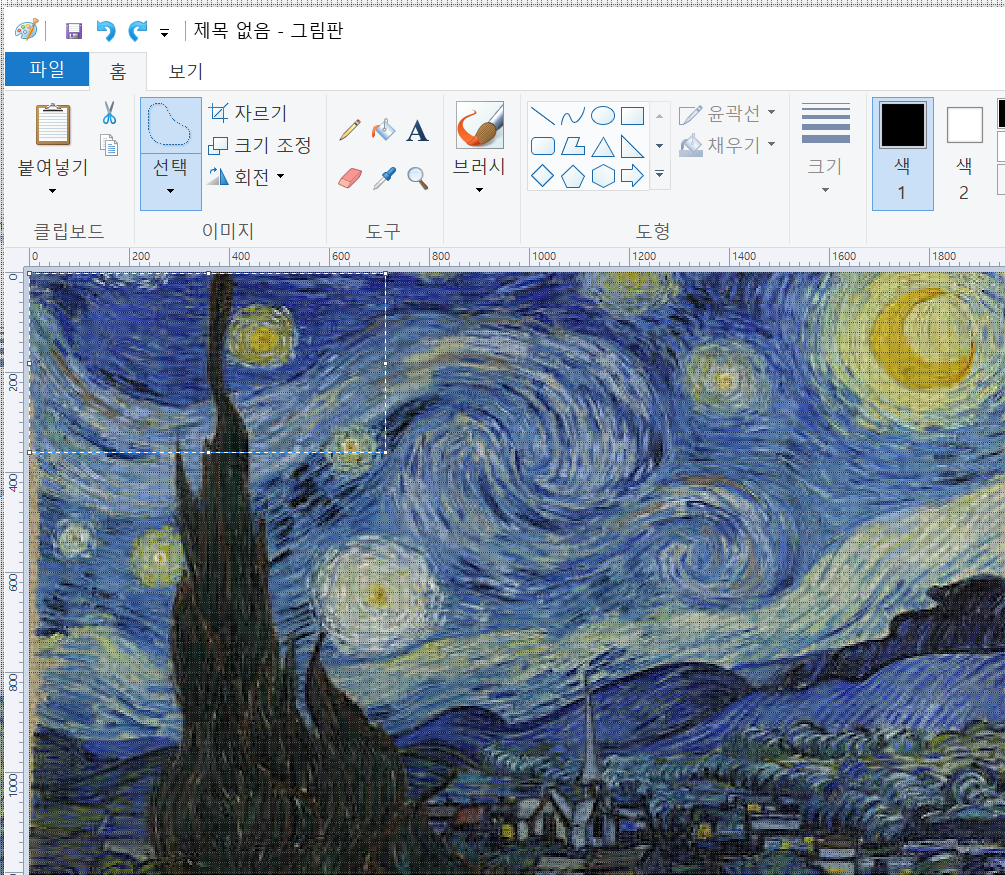The height and width of the screenshot is (875, 1005).
Task: Select the pentagon shape
Action: click(572, 176)
